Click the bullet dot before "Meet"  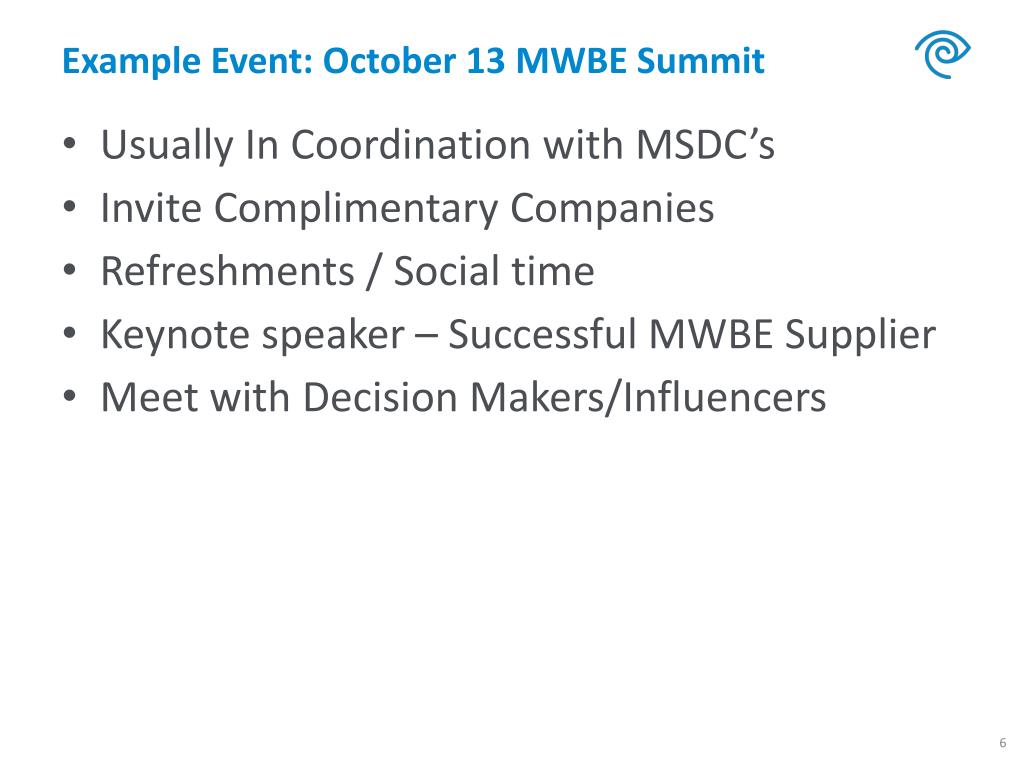[x=69, y=398]
